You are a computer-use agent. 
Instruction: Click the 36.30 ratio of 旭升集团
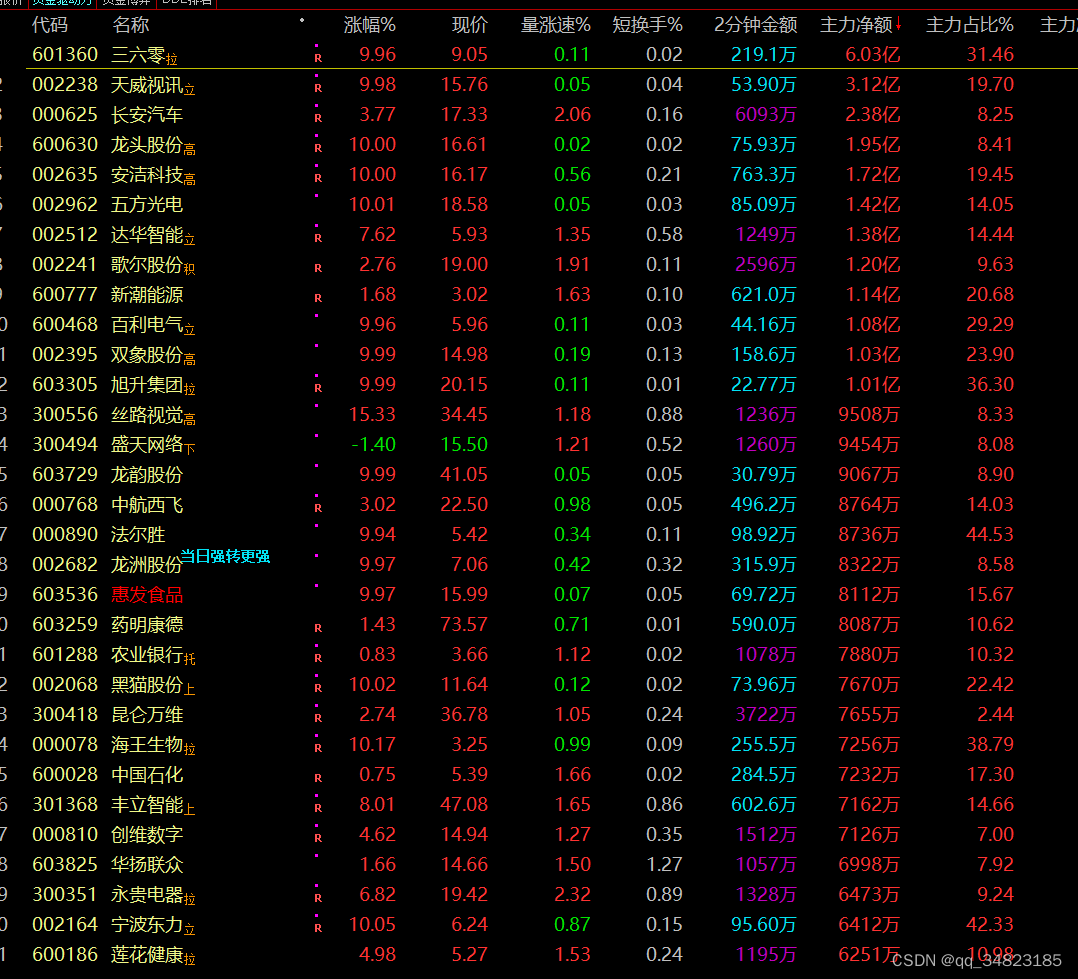990,384
